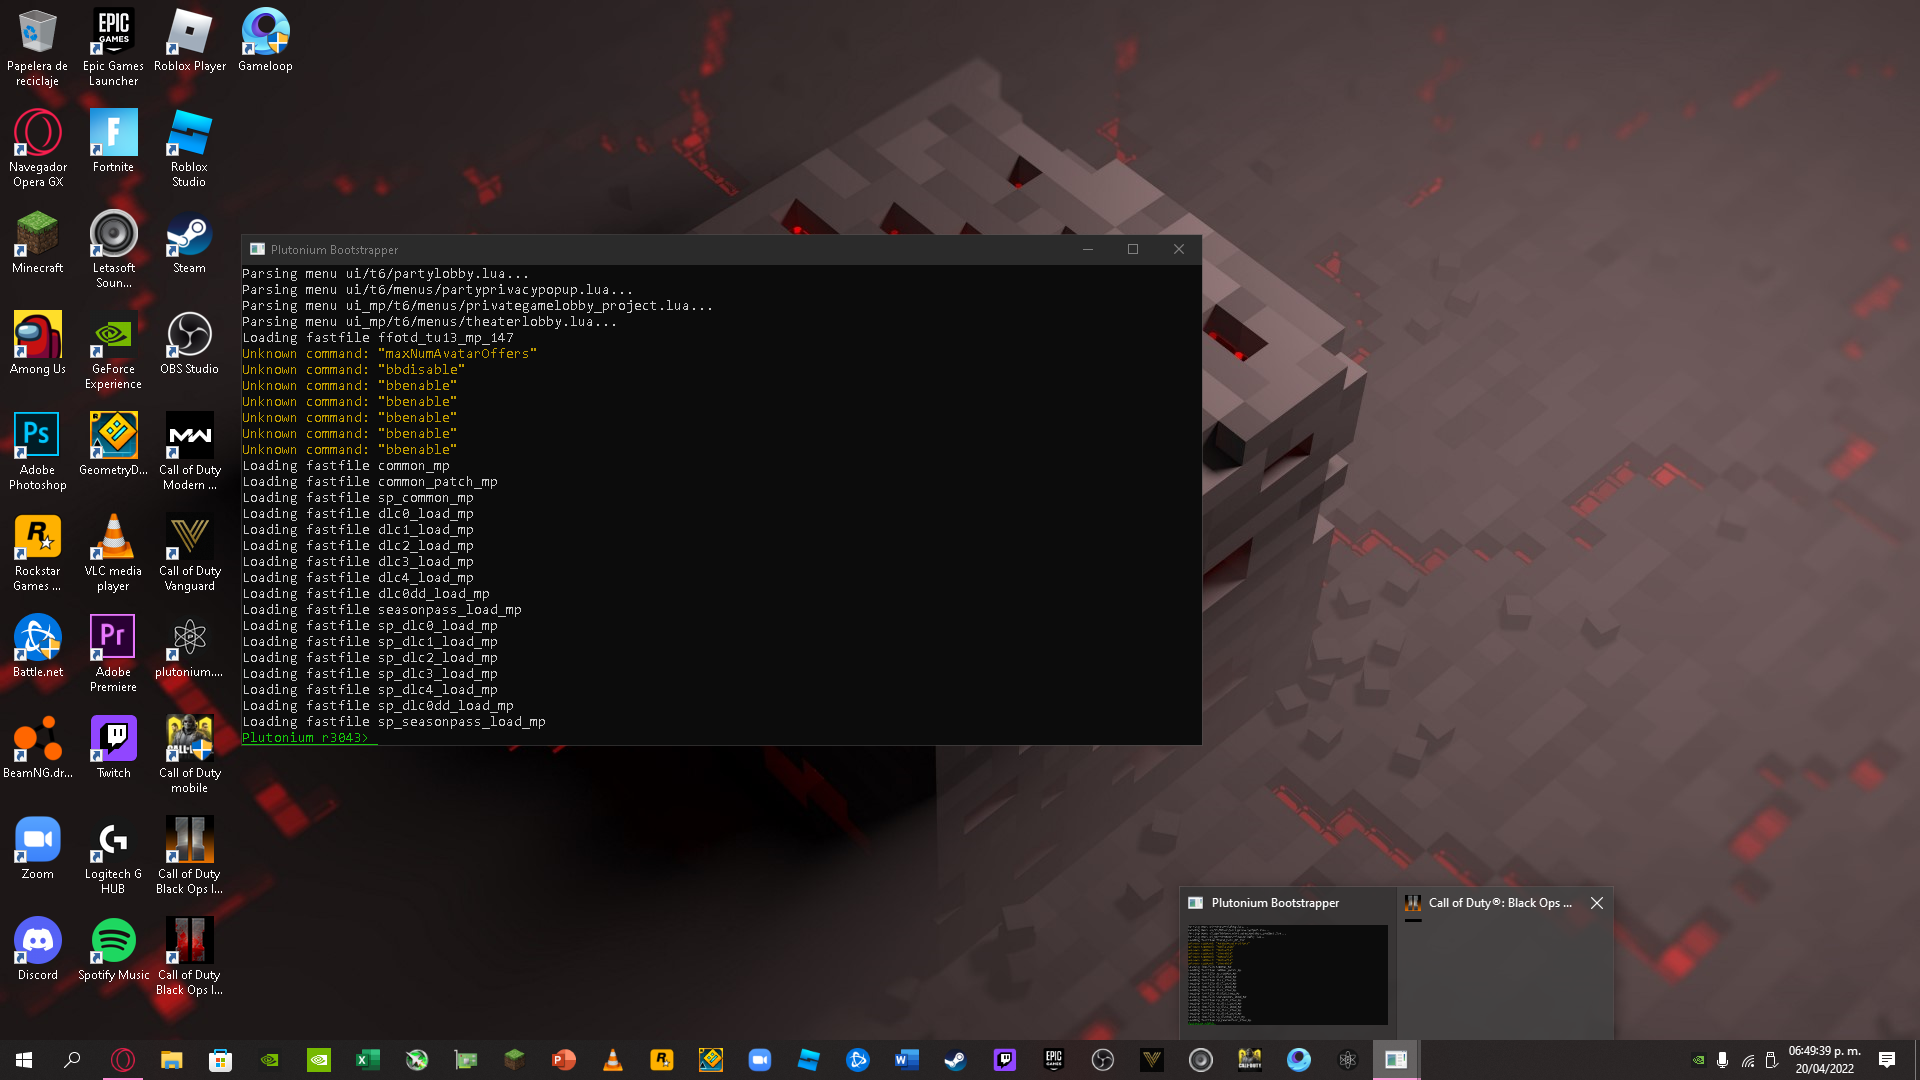Viewport: 1920px width, 1080px height.
Task: Click the microphone tray icon
Action: [x=1722, y=1060]
